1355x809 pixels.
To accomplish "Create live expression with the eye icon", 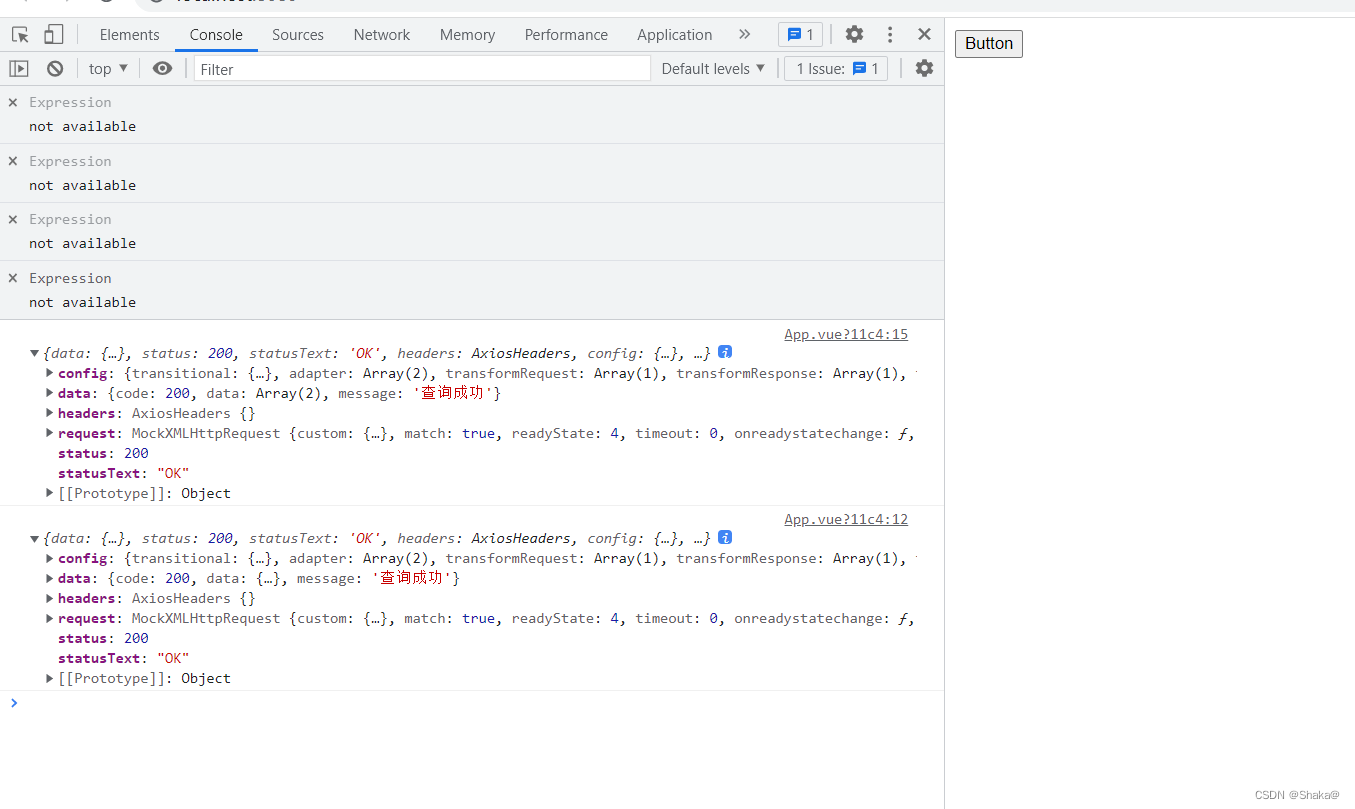I will 162,69.
